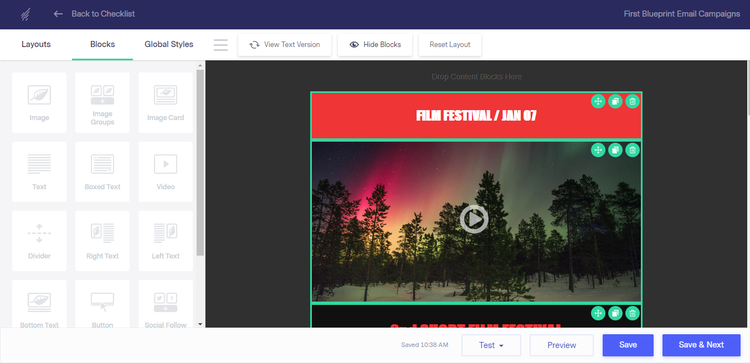This screenshot has width=750, height=363.
Task: Delete the Film Festival header block
Action: 632,101
